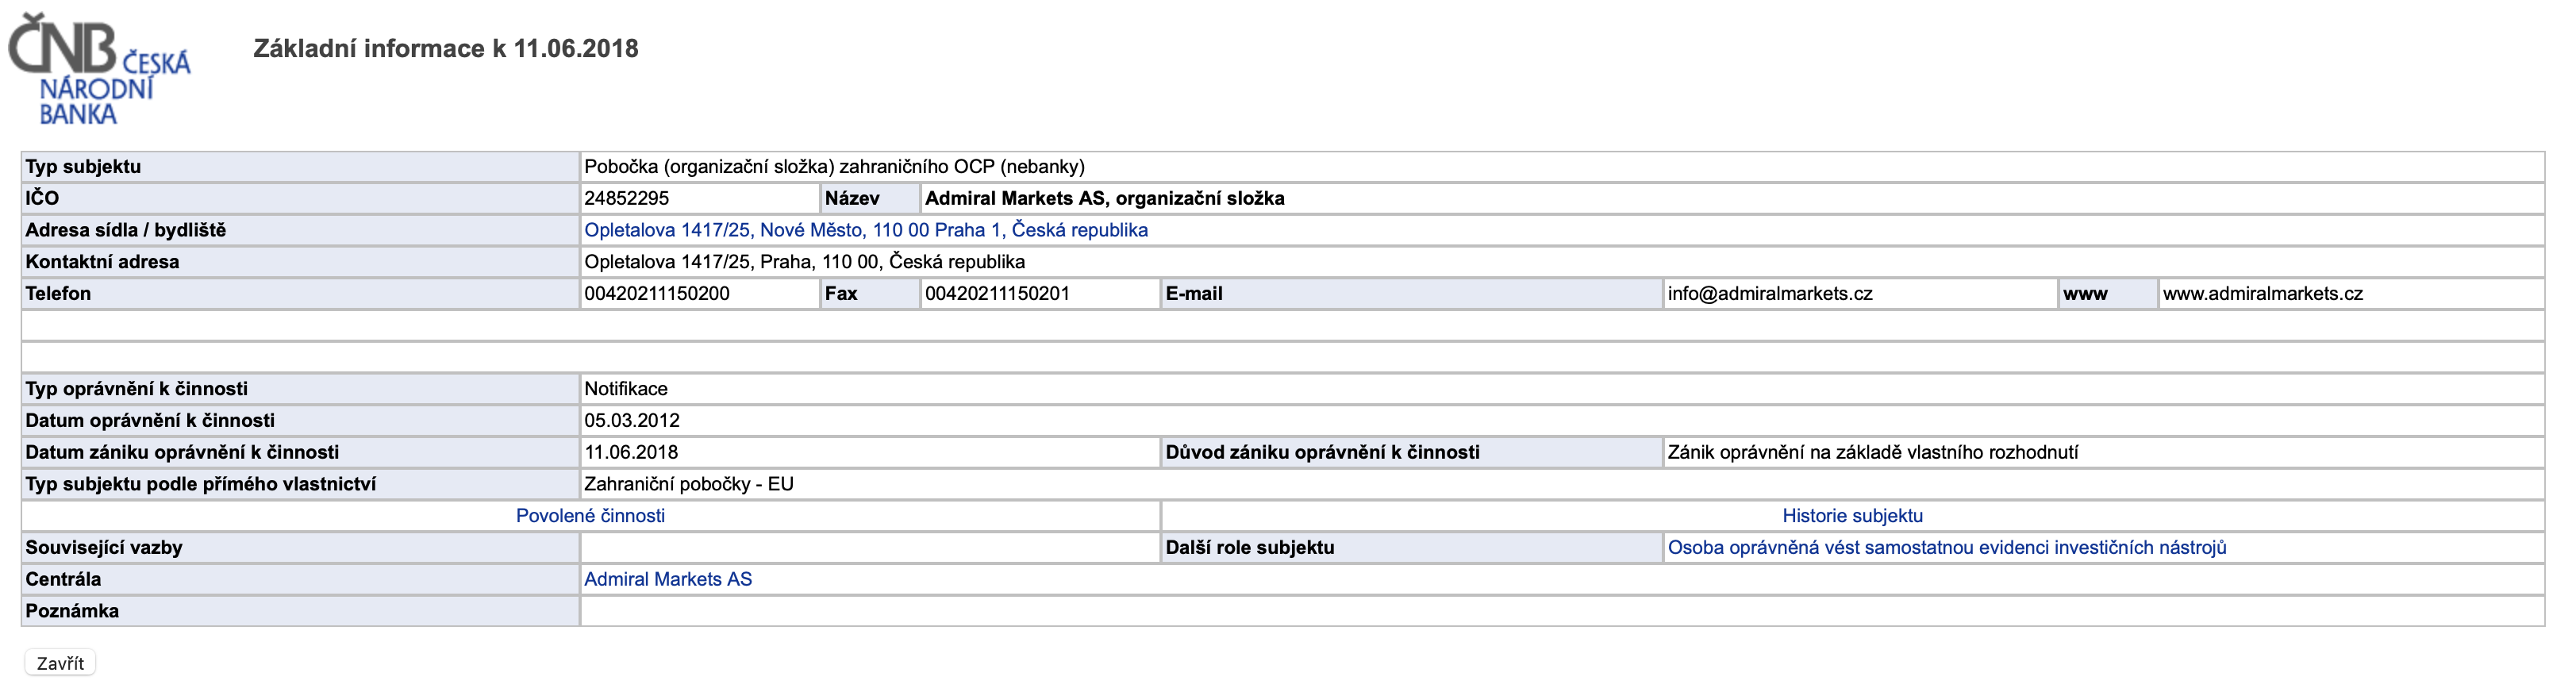2576x692 pixels.
Task: Click Zánik oprávnění na základě vlastního rozhodnutí
Action: click(1873, 453)
